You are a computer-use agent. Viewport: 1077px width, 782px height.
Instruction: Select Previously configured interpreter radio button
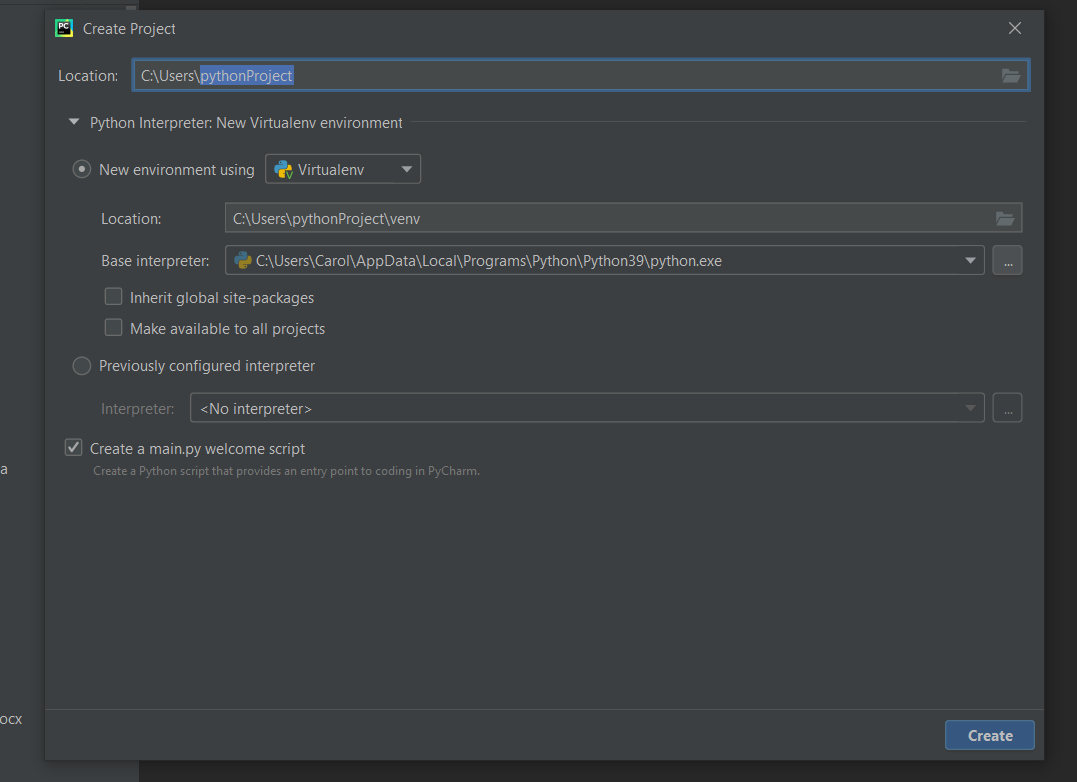coord(82,366)
